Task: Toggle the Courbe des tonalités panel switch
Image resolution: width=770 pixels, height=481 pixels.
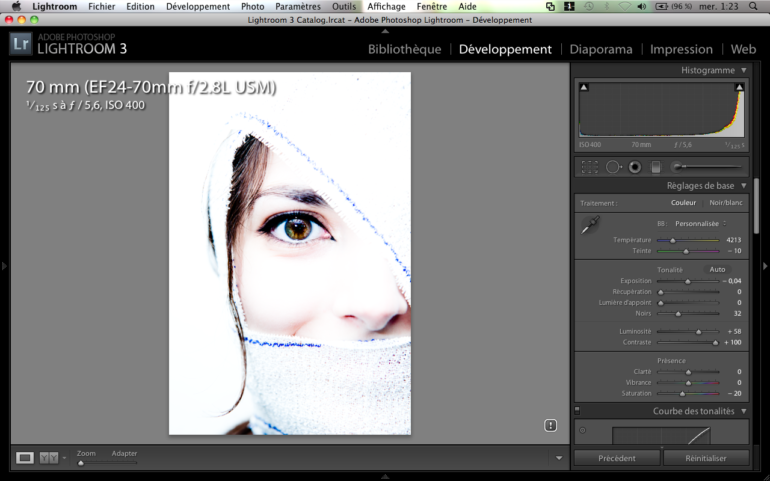Action: click(x=577, y=410)
